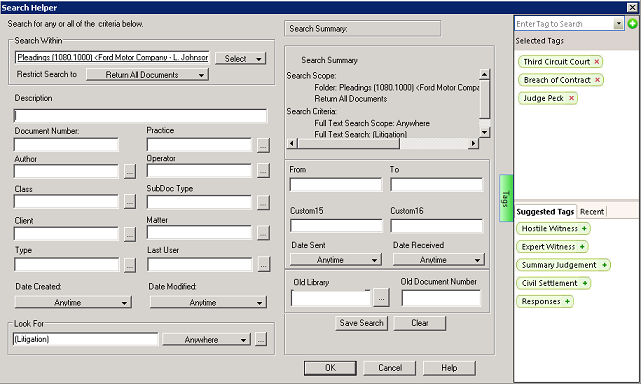Add the Responses suggested tag
The height and width of the screenshot is (384, 641).
[x=567, y=301]
